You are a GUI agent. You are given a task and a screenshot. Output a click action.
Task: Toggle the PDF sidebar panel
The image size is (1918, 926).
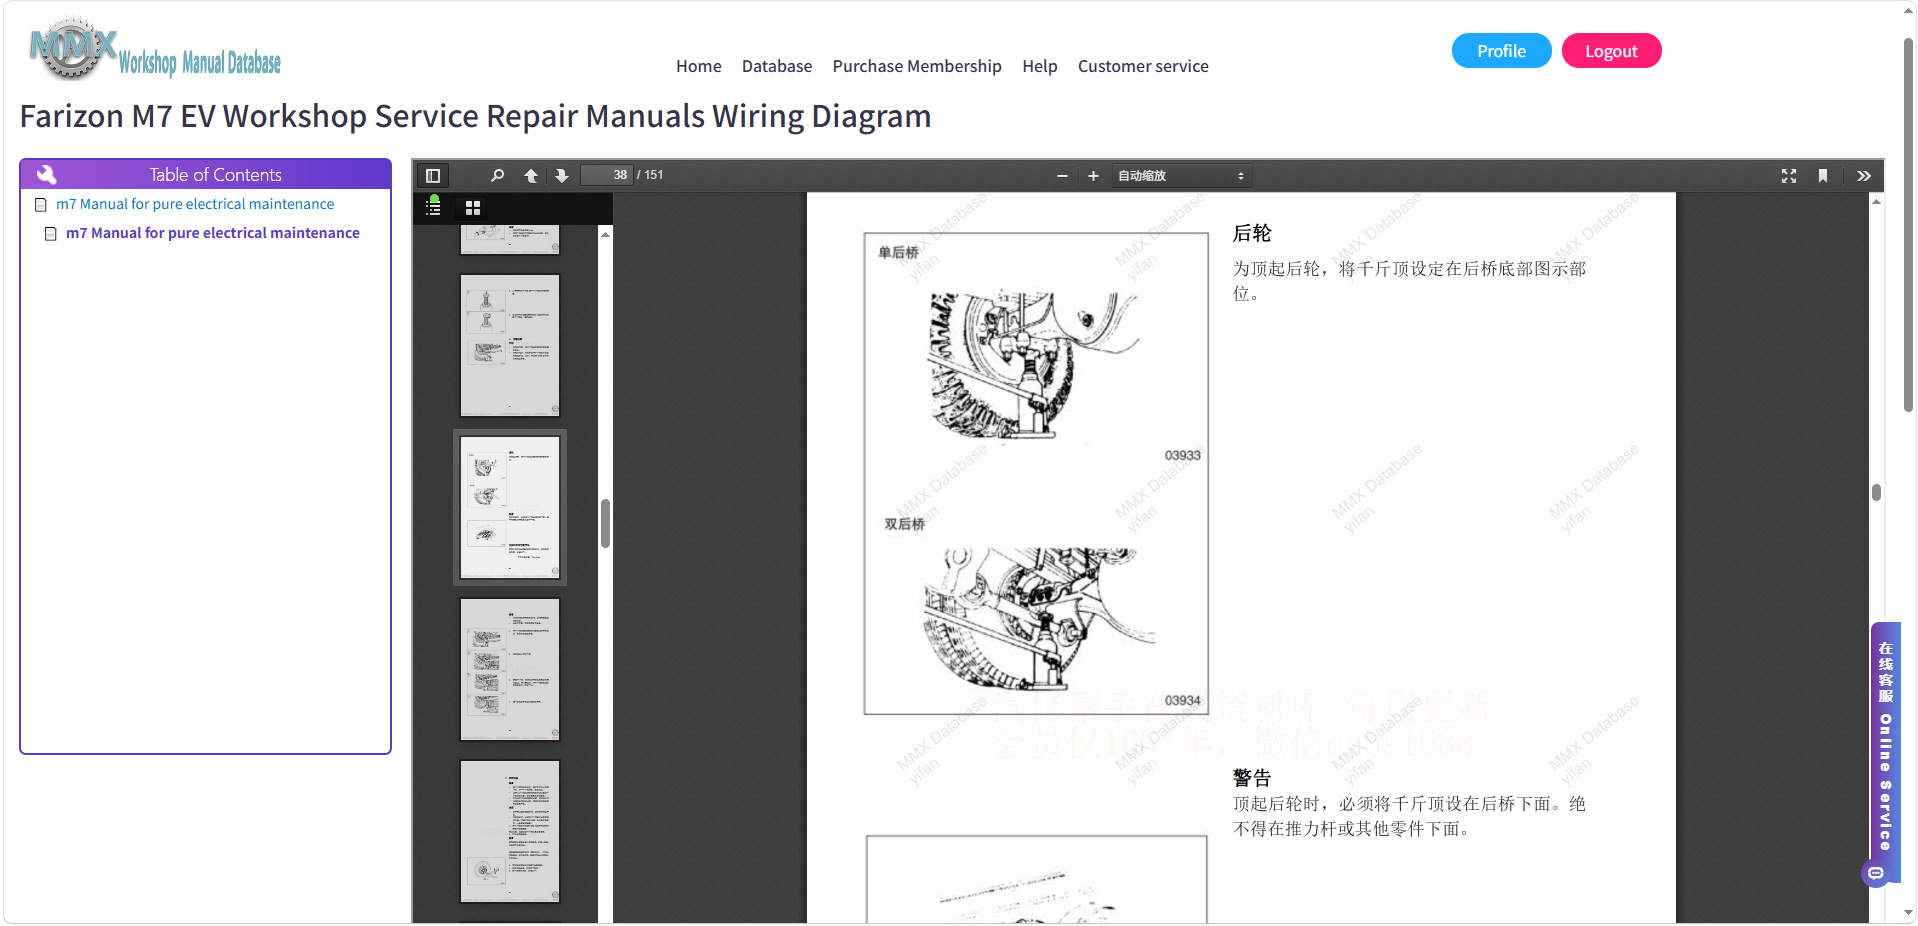coord(433,176)
